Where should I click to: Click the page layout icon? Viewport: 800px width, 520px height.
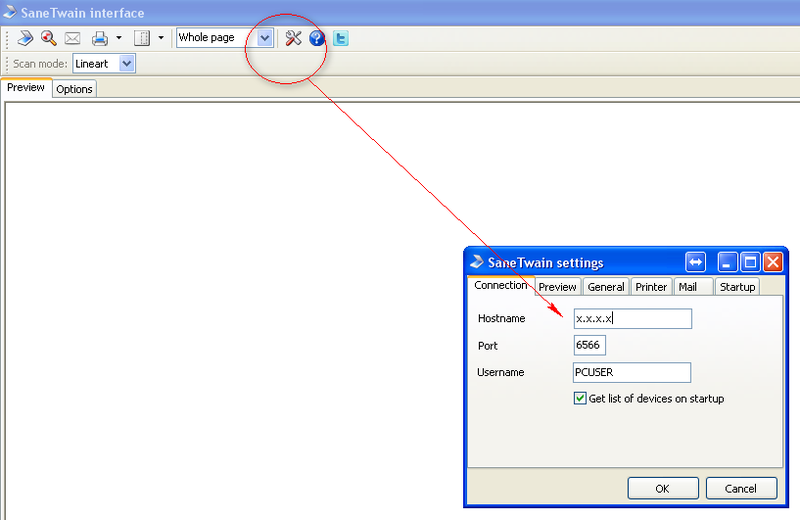(141, 38)
